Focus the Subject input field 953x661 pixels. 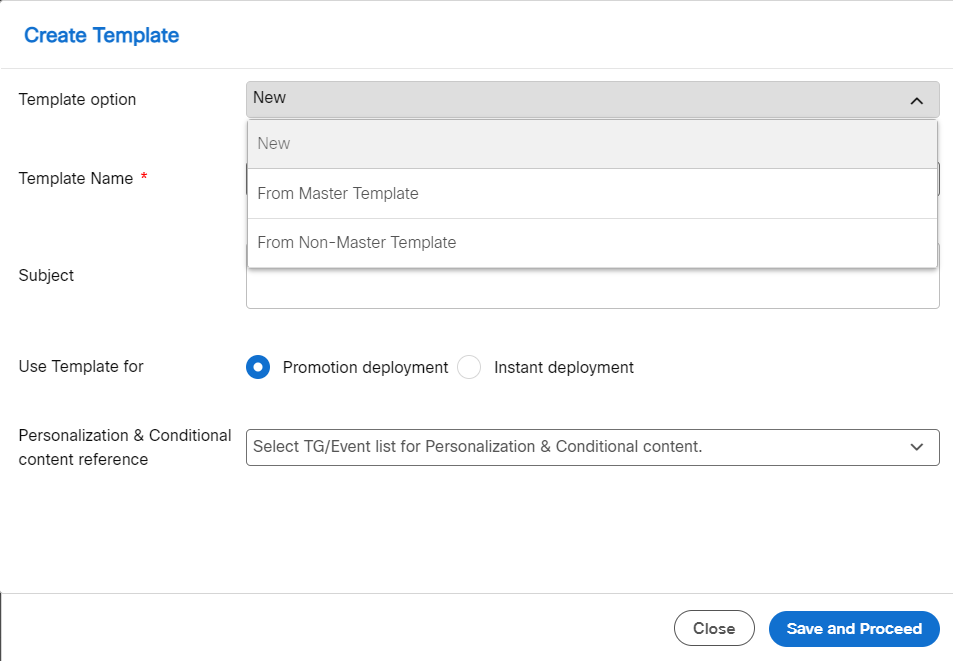point(592,289)
